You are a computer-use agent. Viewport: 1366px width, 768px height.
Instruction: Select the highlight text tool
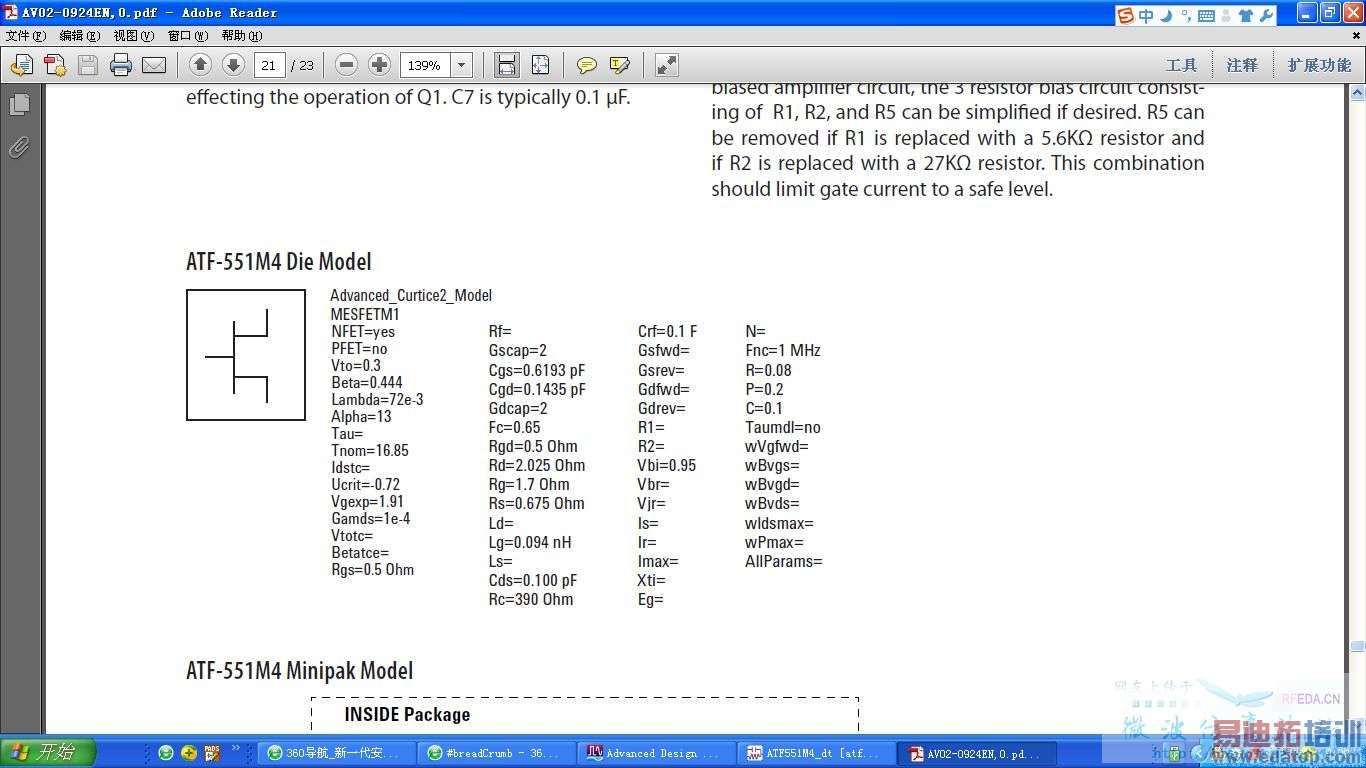pyautogui.click(x=620, y=65)
